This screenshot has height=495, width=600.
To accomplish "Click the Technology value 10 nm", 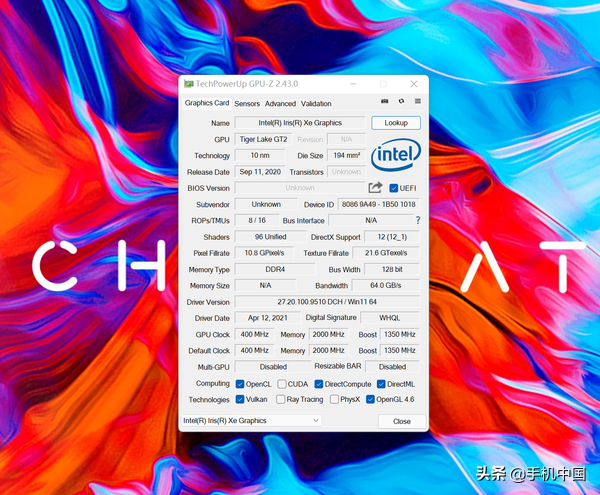I will coord(260,155).
